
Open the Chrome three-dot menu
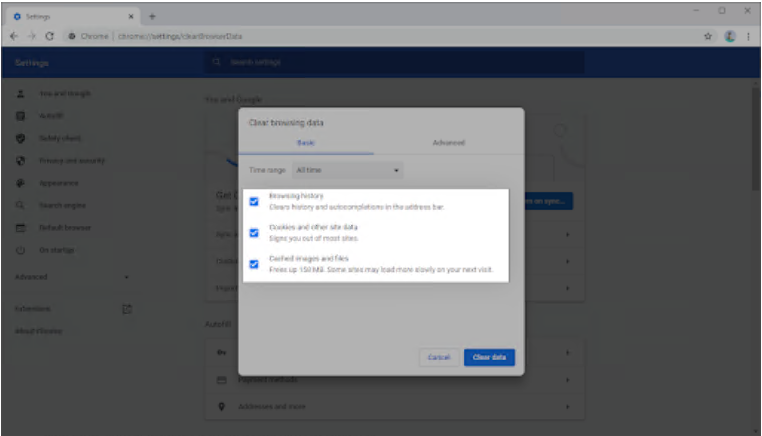tap(748, 36)
